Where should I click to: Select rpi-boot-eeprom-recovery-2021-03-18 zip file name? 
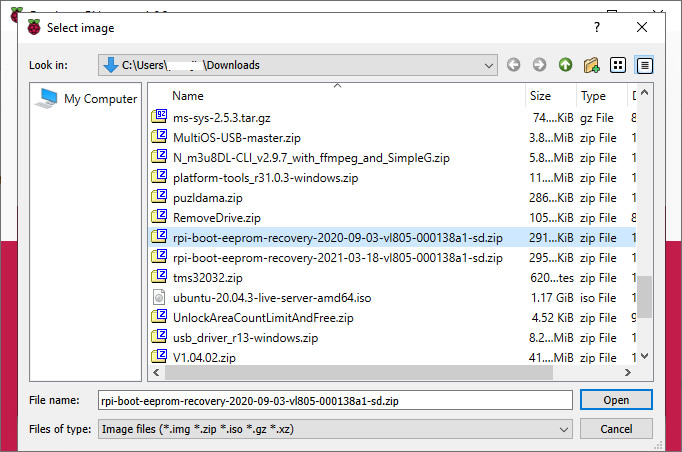coord(338,258)
